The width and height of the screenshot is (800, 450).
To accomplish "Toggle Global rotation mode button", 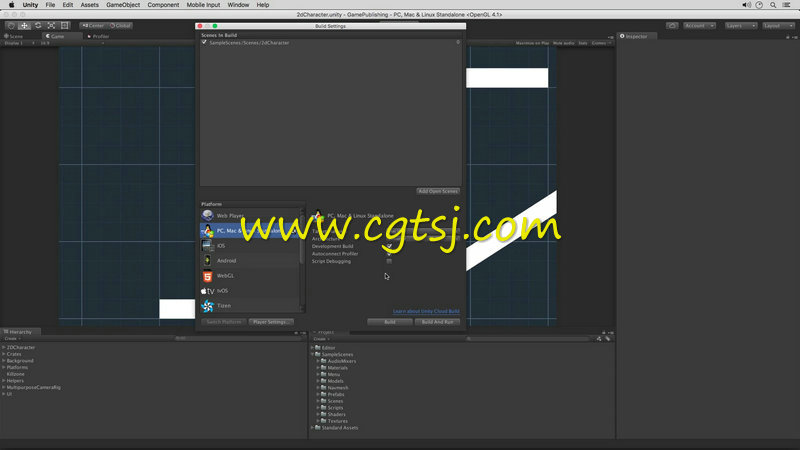I will [x=120, y=26].
